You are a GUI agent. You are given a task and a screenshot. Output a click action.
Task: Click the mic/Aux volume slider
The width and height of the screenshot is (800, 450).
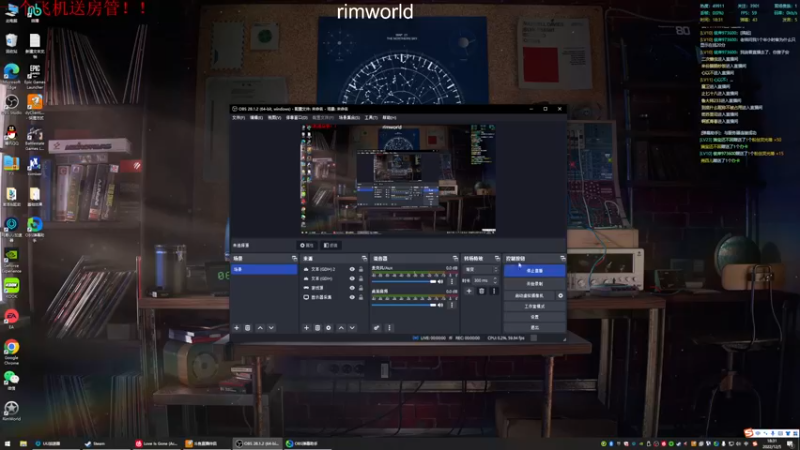coord(404,281)
